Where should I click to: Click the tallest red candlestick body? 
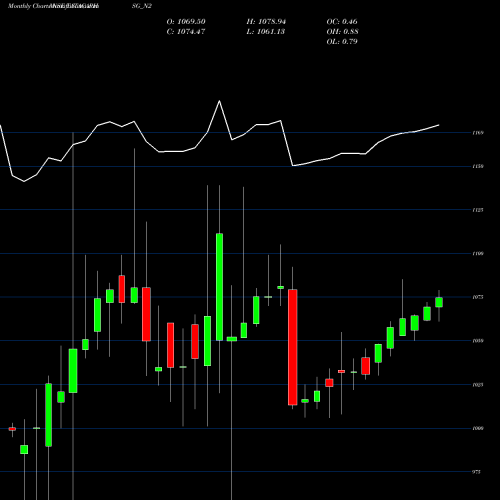(x=293, y=347)
